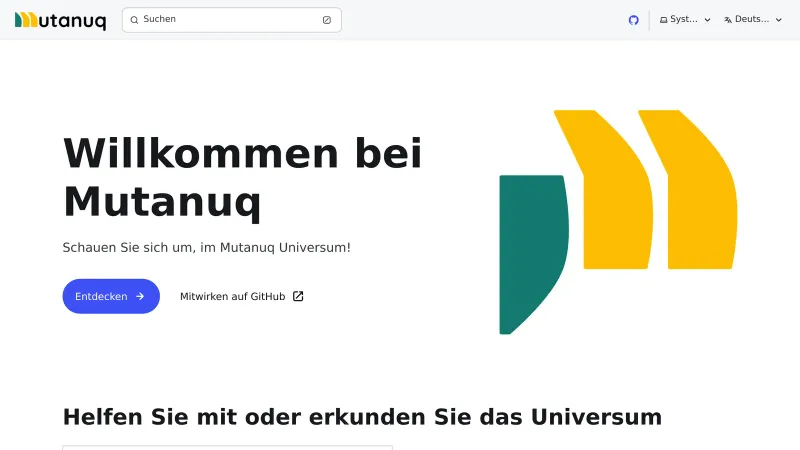Click the arrow icon on Entdecken button
Image resolution: width=800 pixels, height=450 pixels.
[x=140, y=296]
